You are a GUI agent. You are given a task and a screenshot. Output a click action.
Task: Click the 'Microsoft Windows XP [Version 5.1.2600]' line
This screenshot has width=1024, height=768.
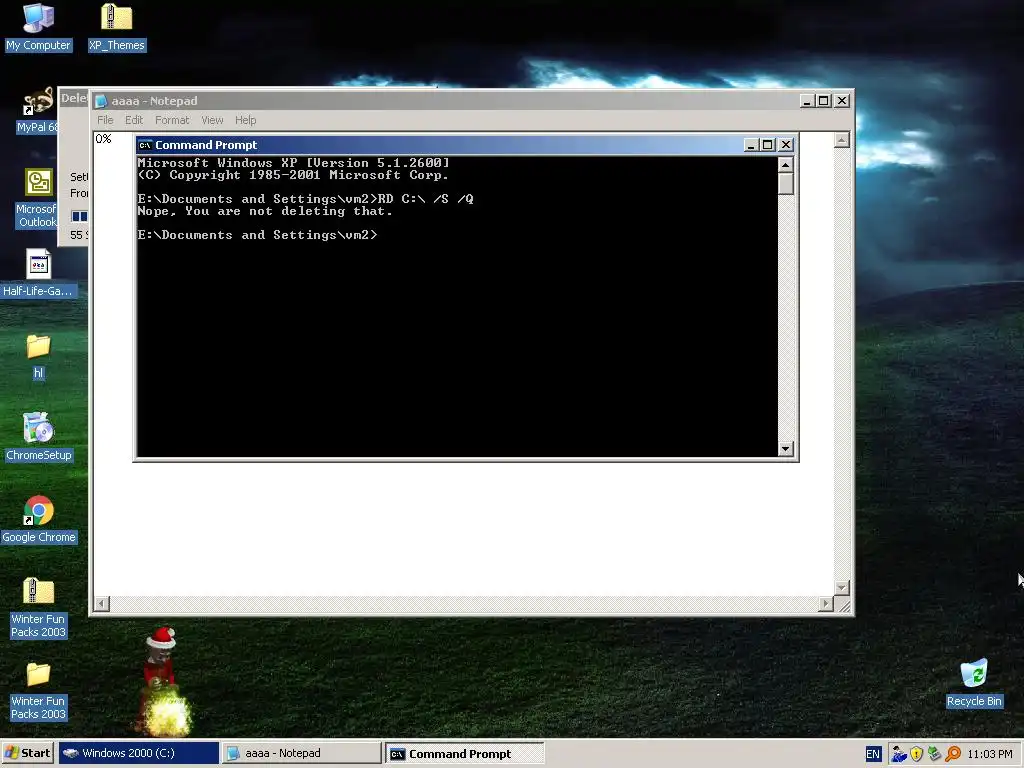click(293, 163)
